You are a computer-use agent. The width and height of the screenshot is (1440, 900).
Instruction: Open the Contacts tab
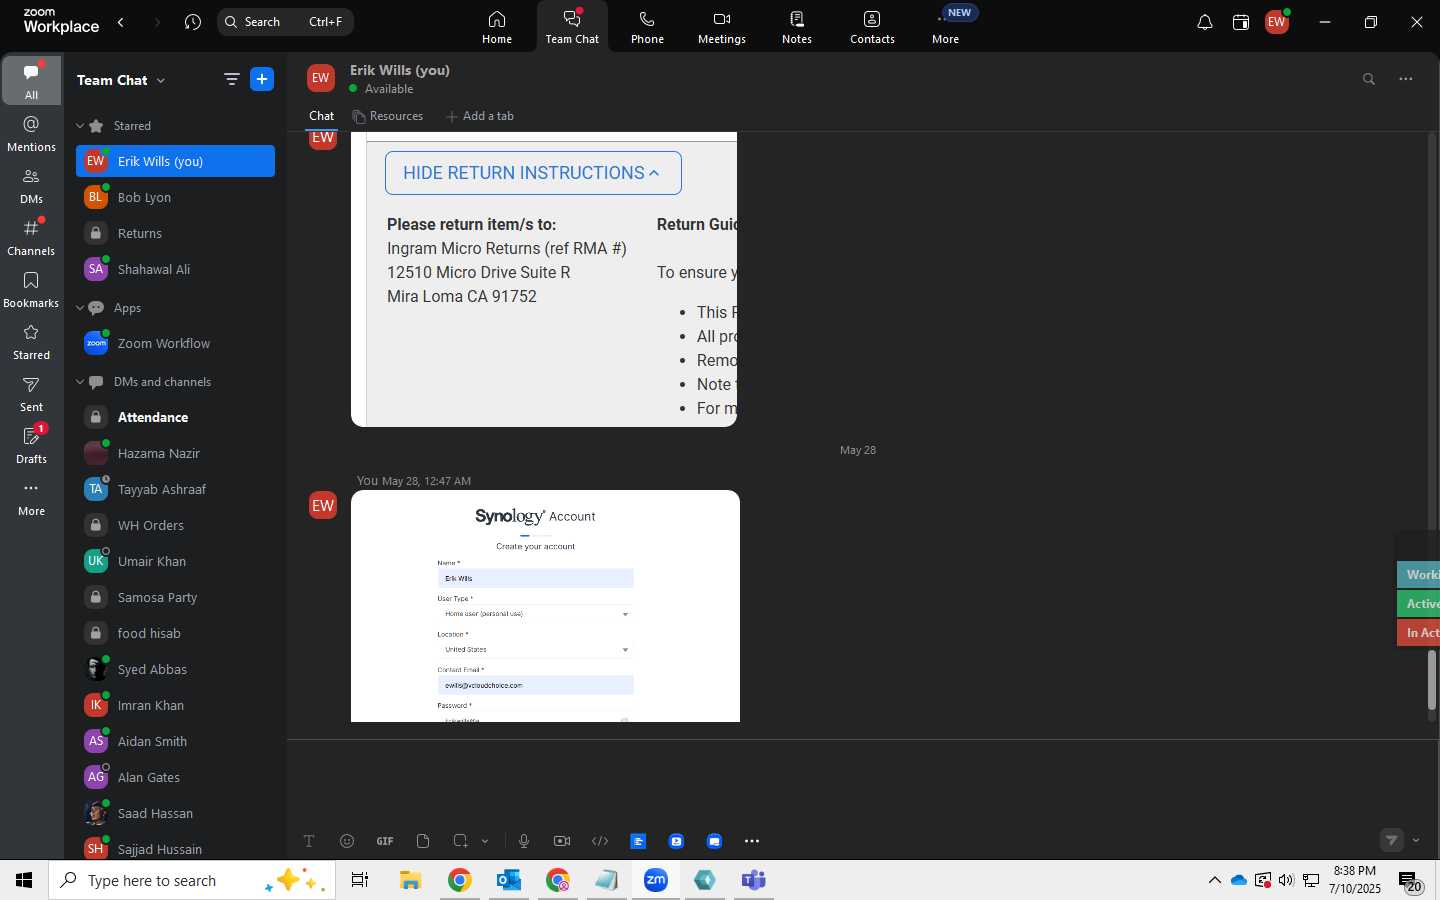(x=872, y=27)
